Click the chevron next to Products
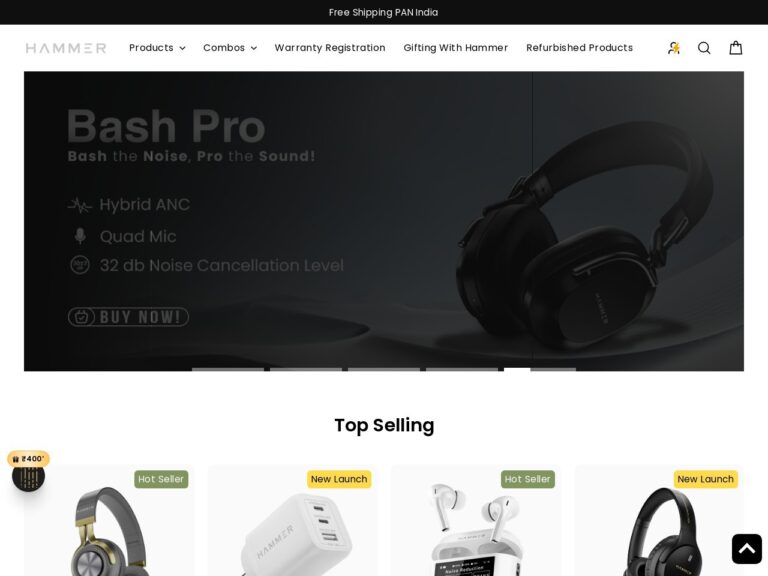768x576 pixels. click(x=182, y=48)
